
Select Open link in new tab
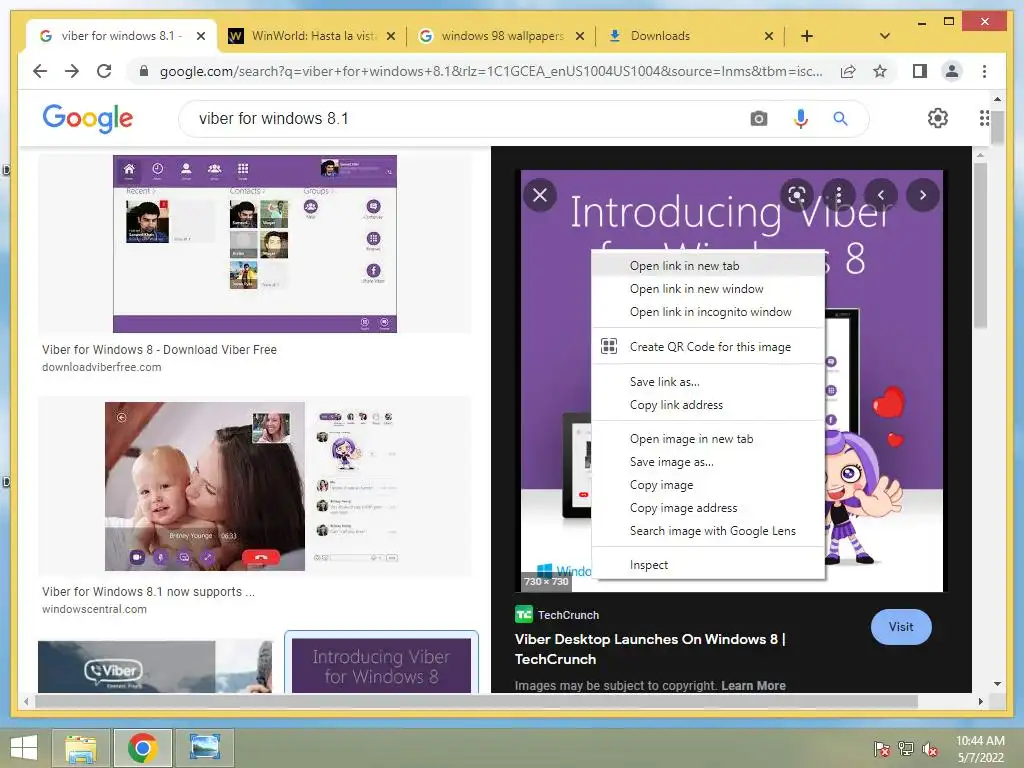pyautogui.click(x=708, y=266)
